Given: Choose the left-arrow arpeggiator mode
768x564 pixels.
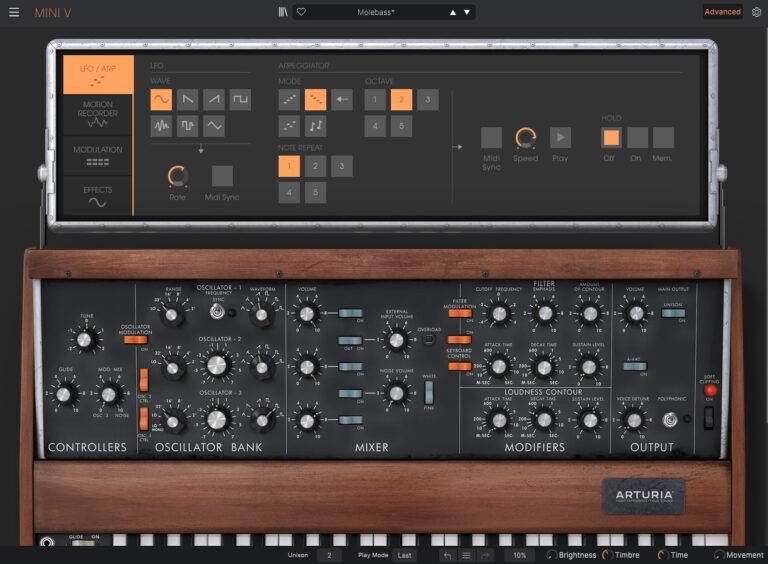Looking at the screenshot, I should (342, 100).
